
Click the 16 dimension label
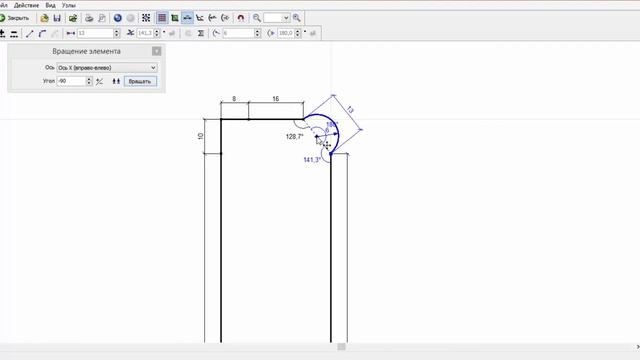[276, 99]
